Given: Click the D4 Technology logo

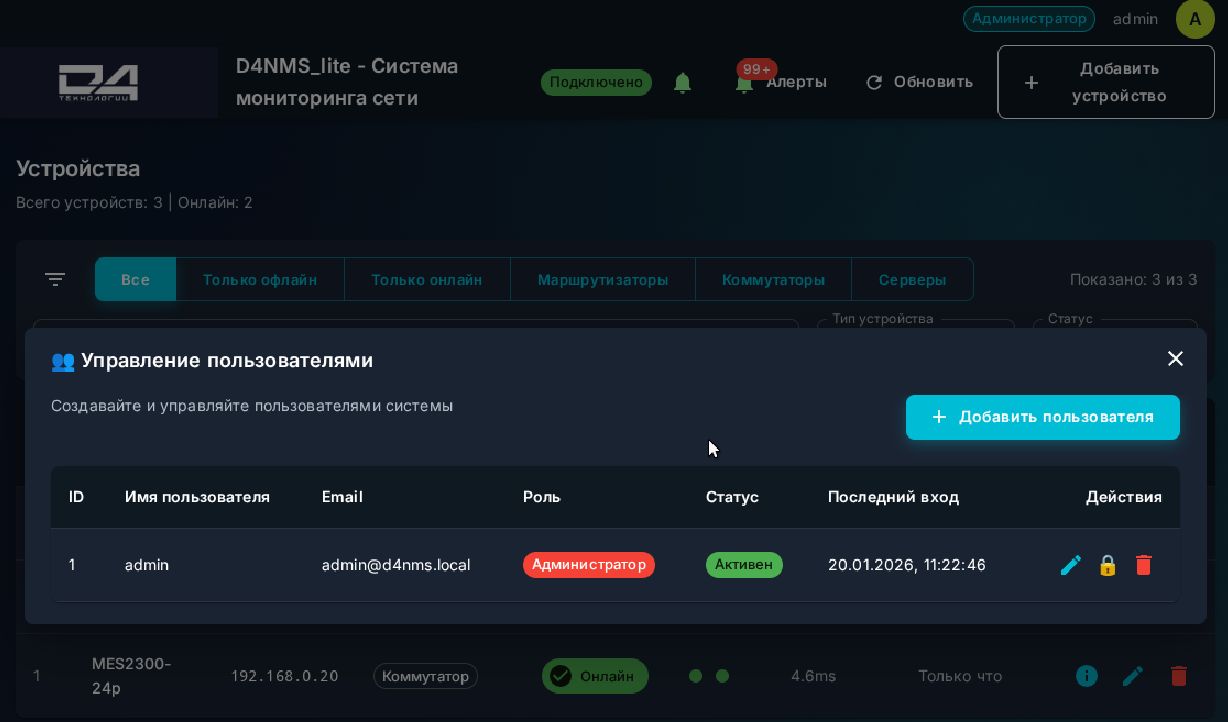Looking at the screenshot, I should click(x=98, y=82).
